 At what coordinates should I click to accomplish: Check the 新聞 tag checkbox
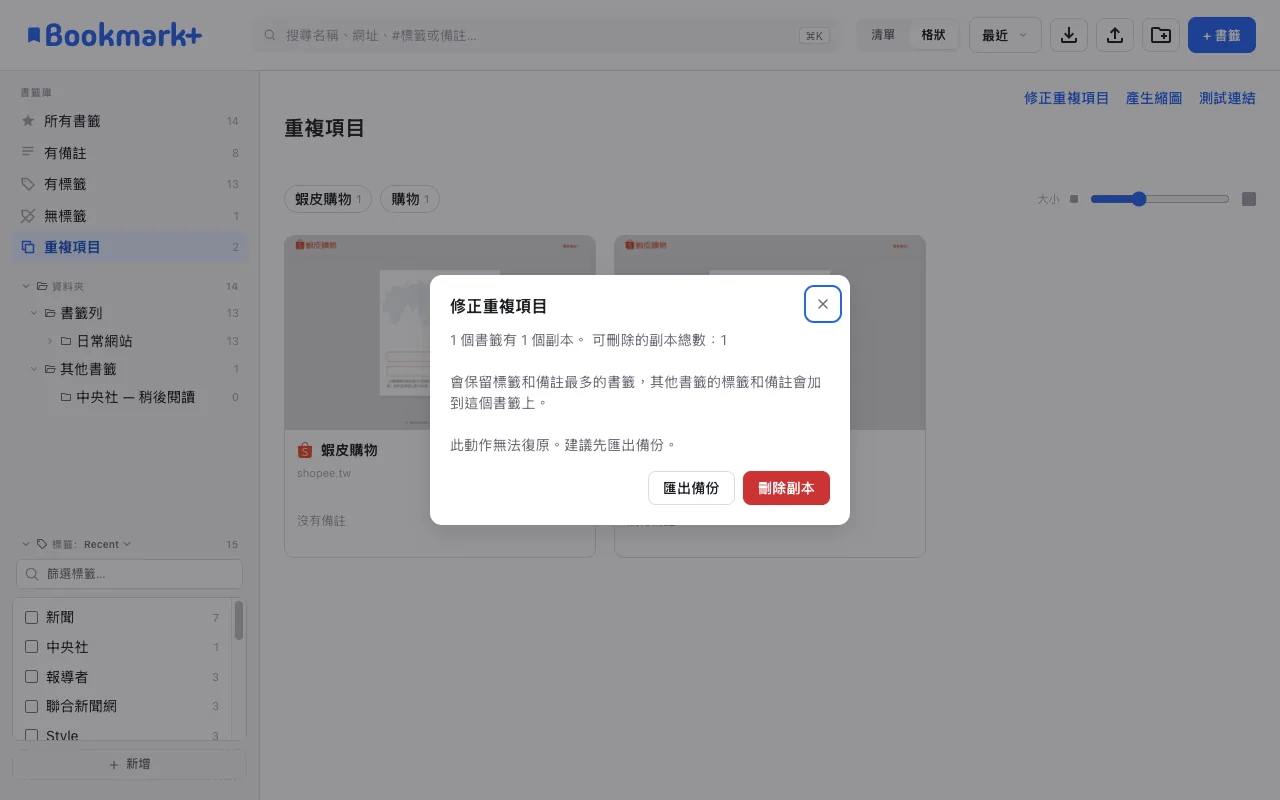[x=31, y=617]
